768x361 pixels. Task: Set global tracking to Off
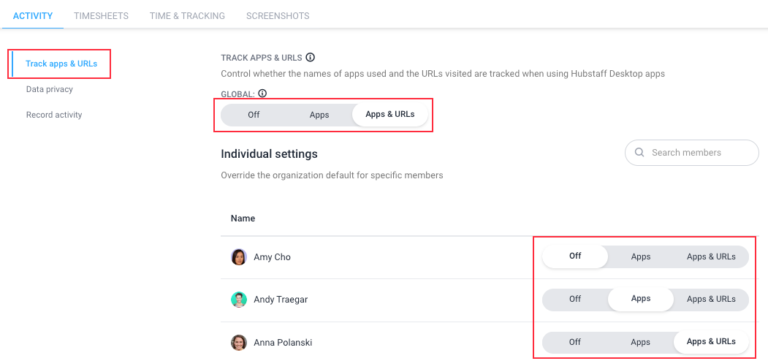coord(254,115)
